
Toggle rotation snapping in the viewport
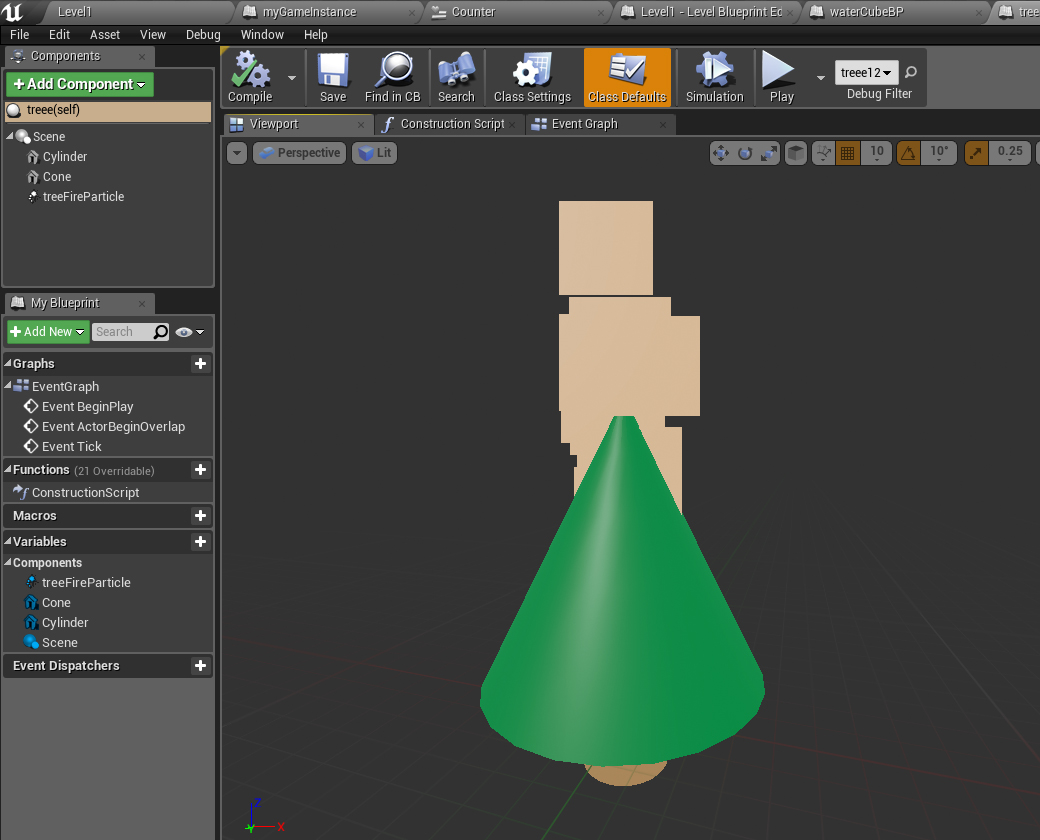tap(908, 153)
